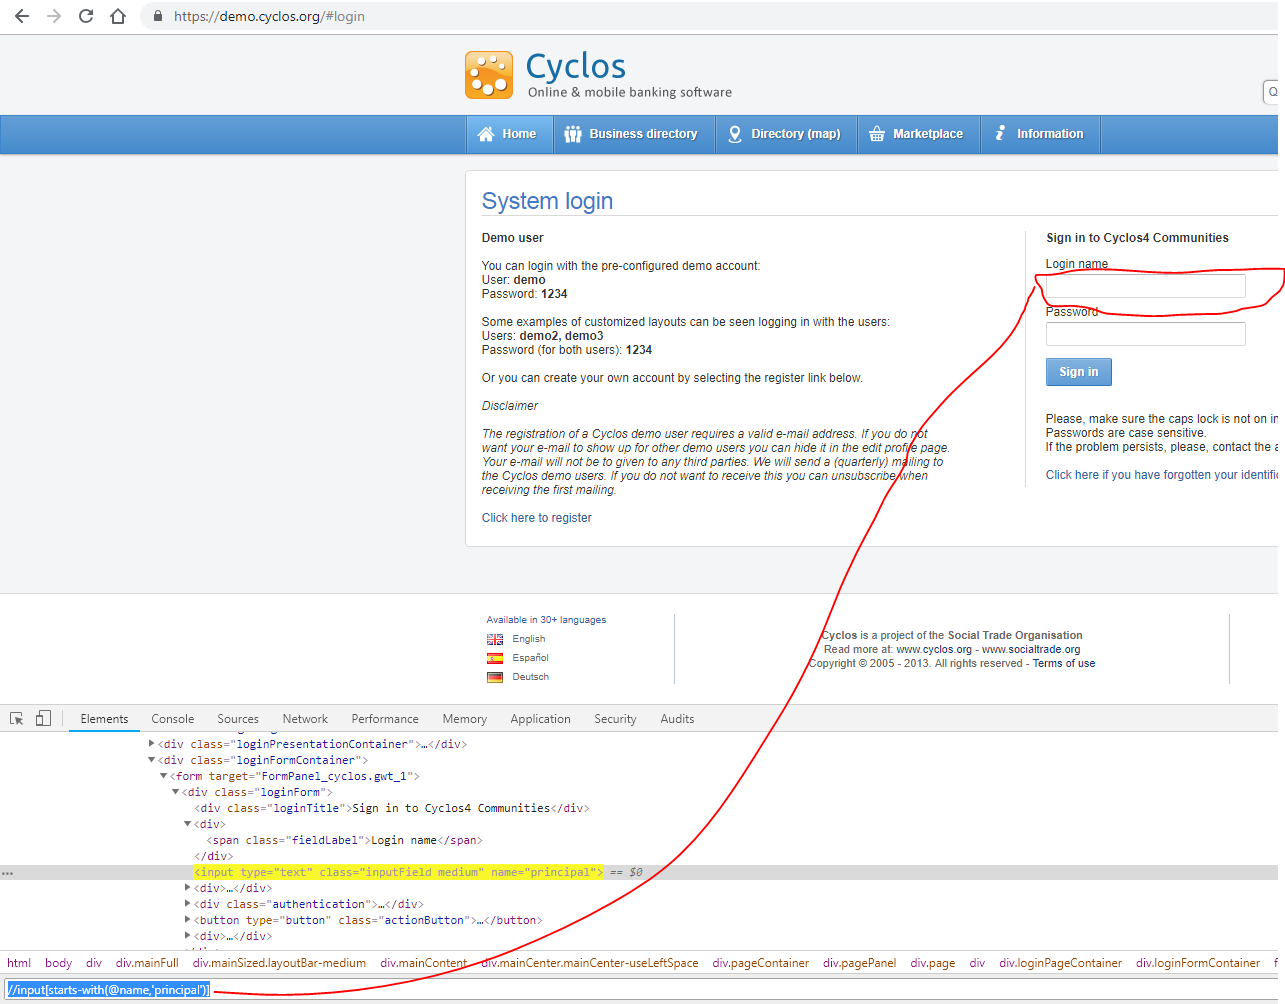Click the div.loginFormContainer breadcrumb item
Image resolution: width=1285 pixels, height=1004 pixels.
pyautogui.click(x=1198, y=963)
